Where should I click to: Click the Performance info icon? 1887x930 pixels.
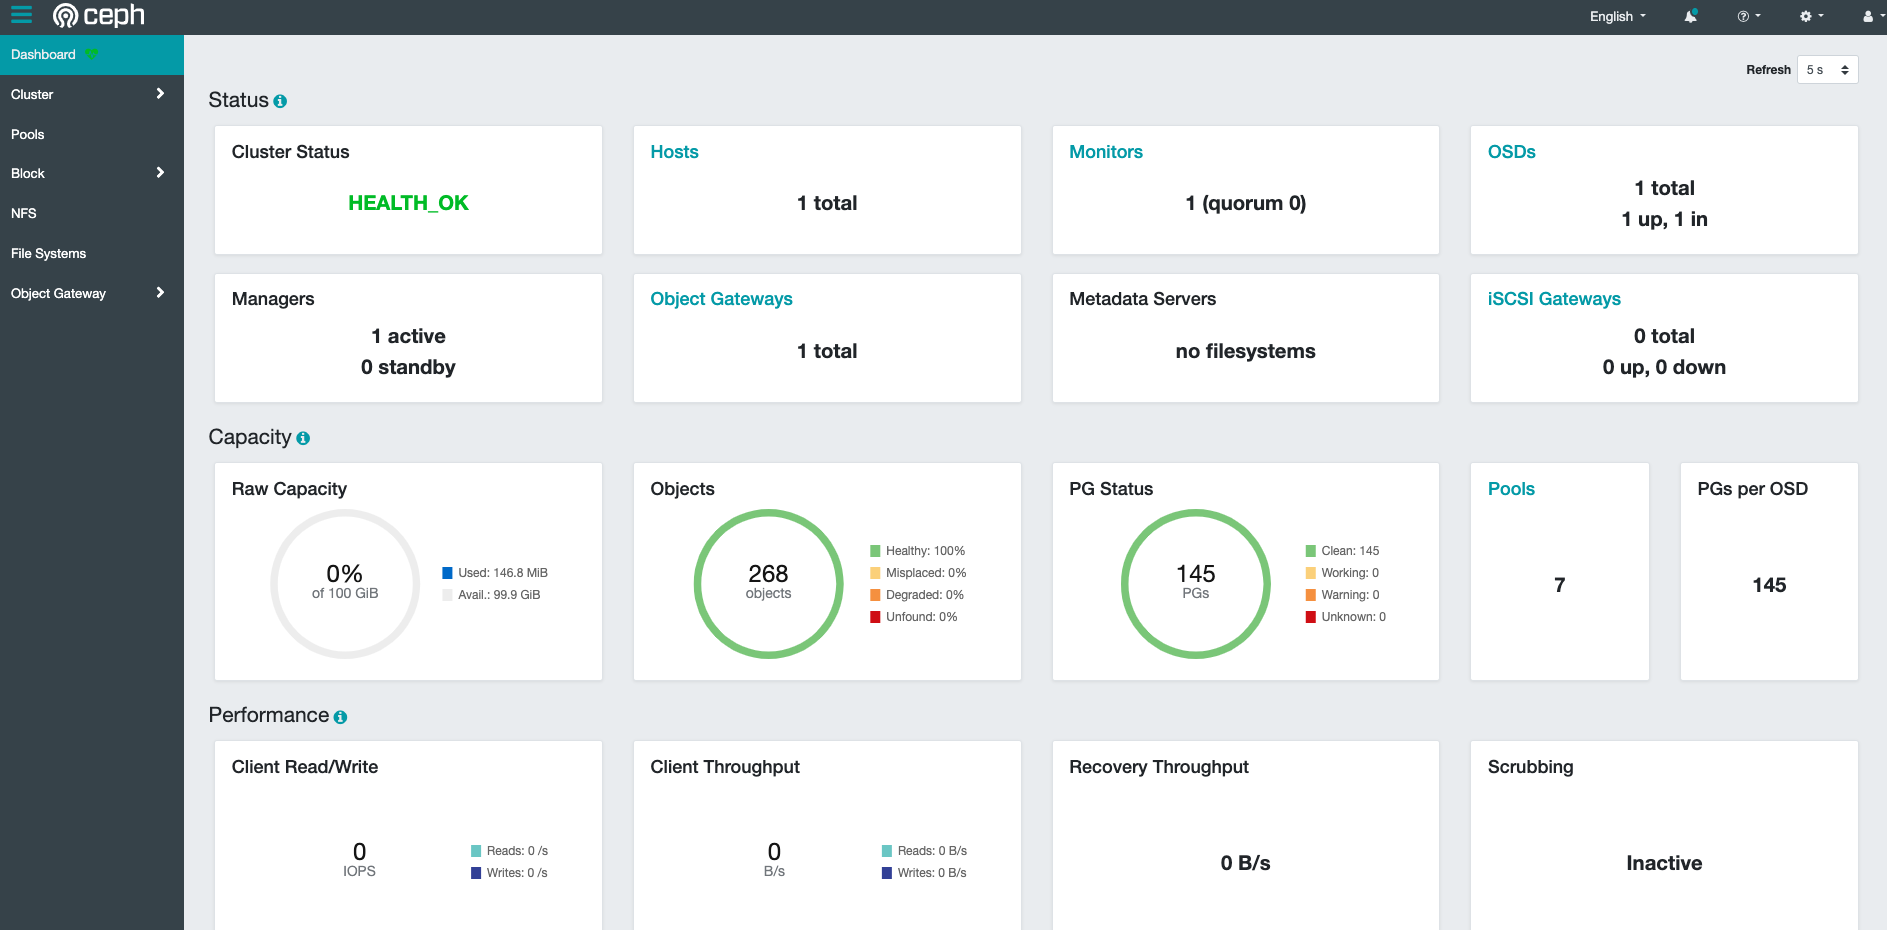pyautogui.click(x=340, y=717)
